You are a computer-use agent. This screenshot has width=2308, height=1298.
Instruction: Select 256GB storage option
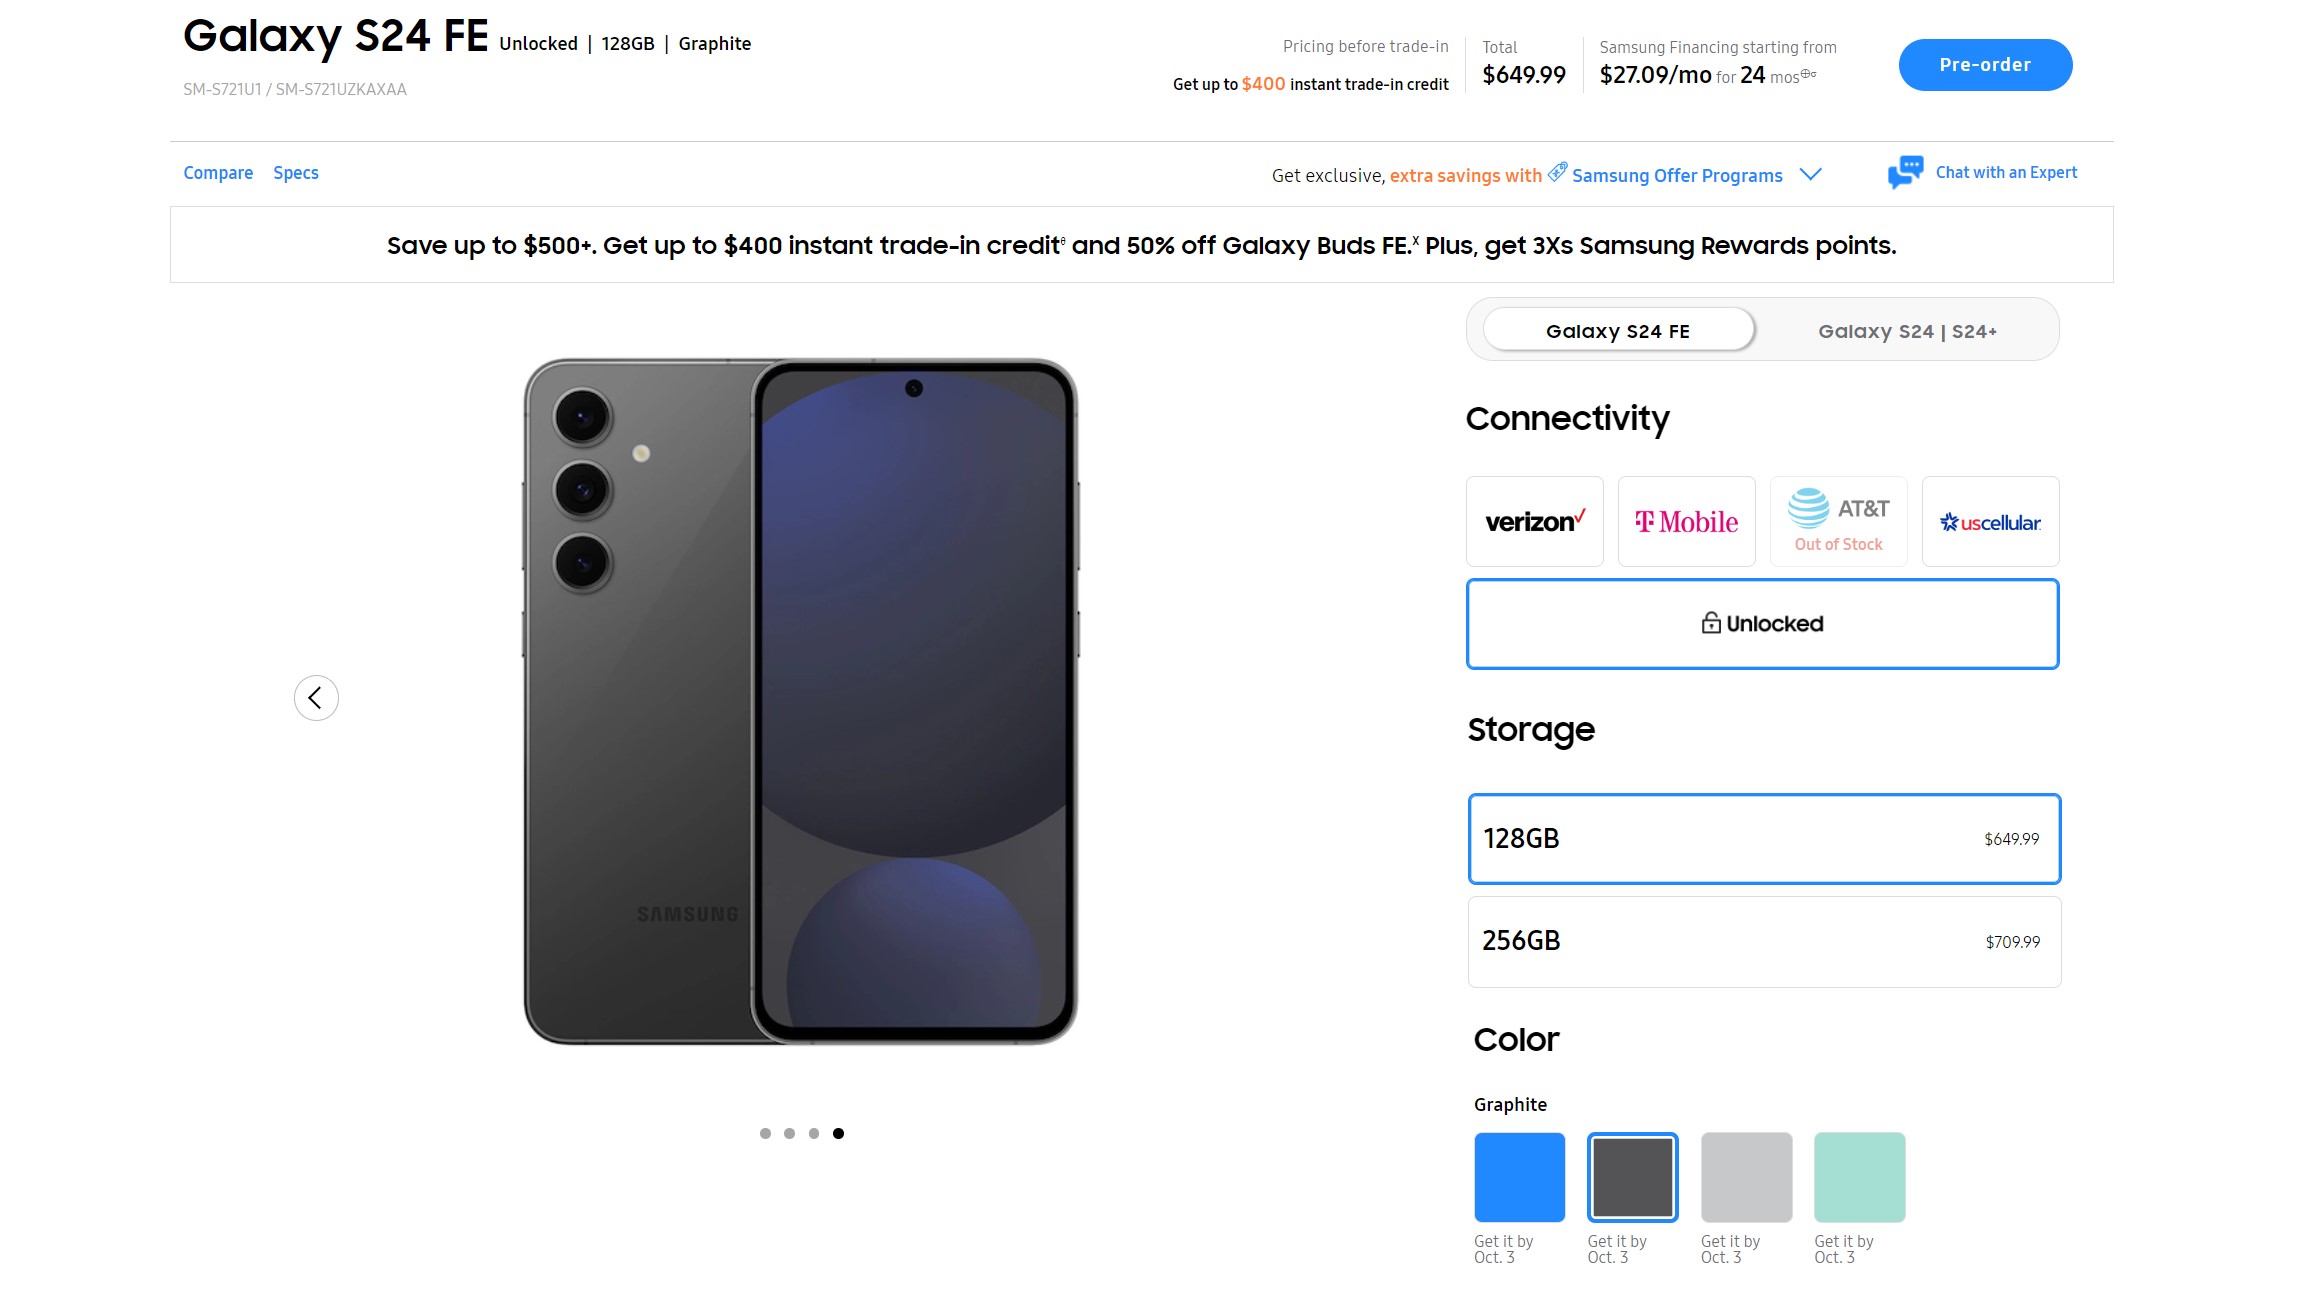pos(1763,941)
